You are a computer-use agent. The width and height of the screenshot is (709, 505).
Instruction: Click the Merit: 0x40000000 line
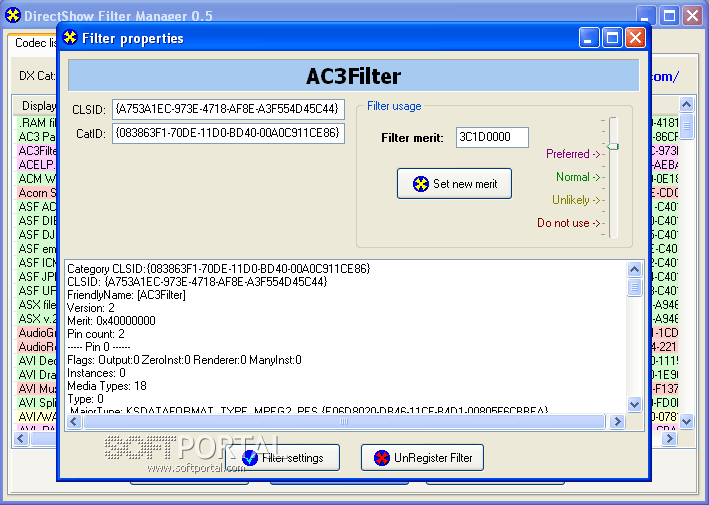click(x=111, y=321)
